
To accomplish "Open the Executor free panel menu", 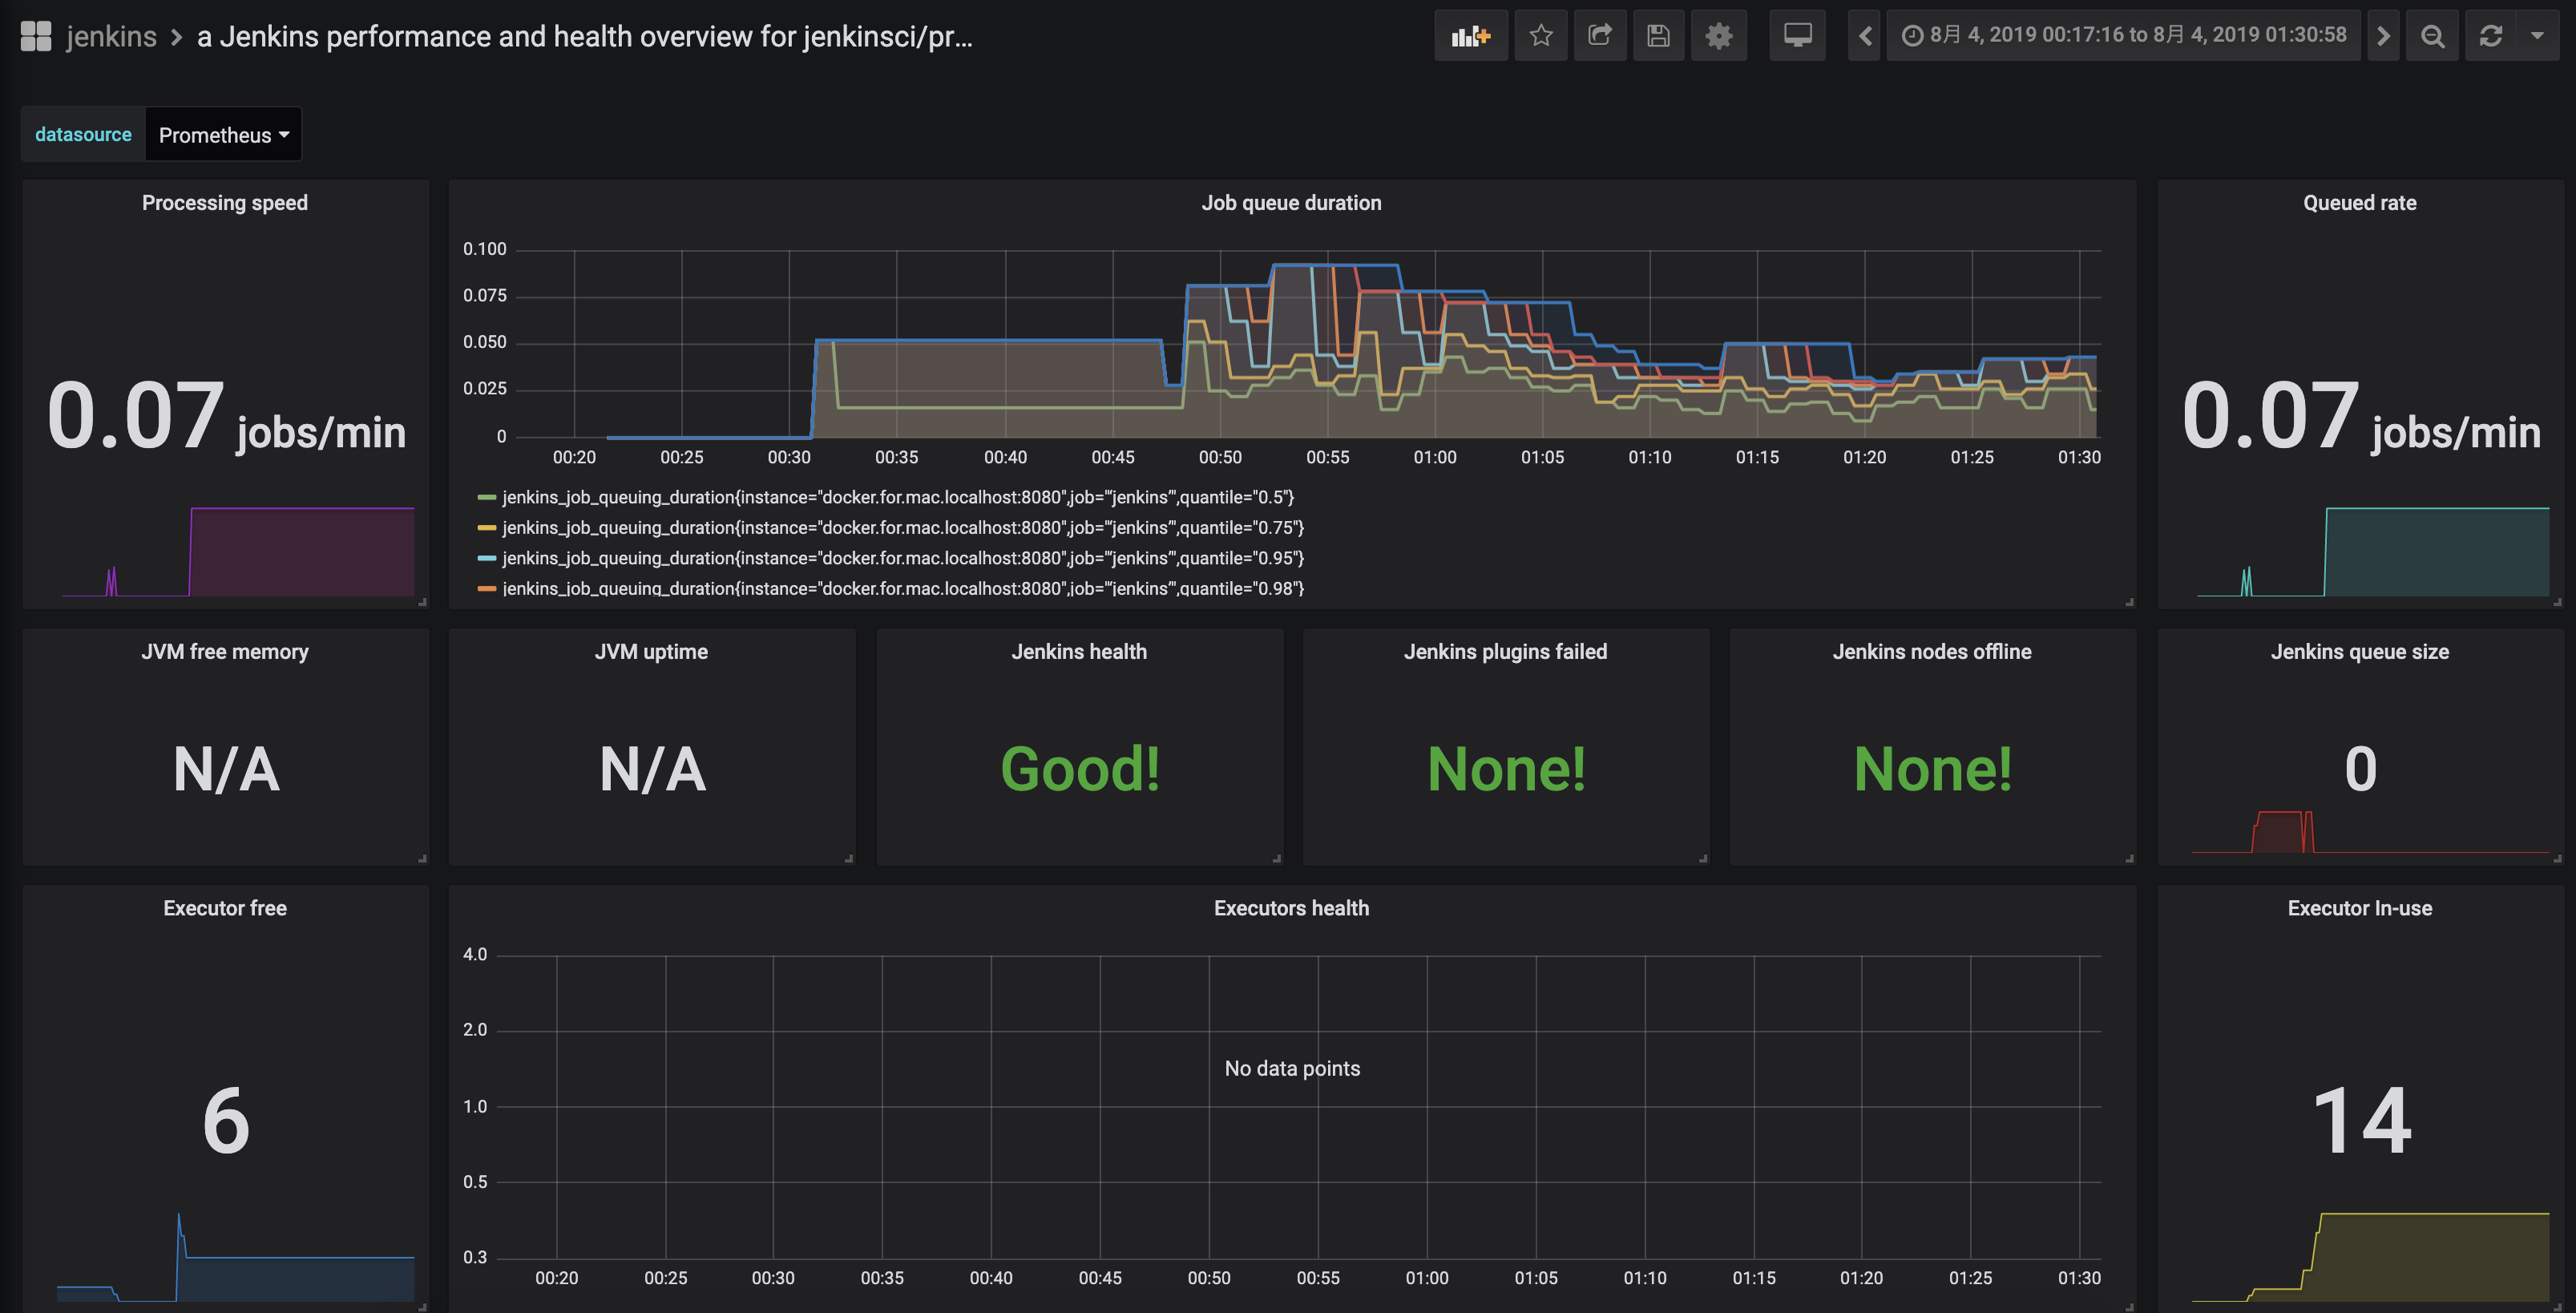I will [225, 908].
